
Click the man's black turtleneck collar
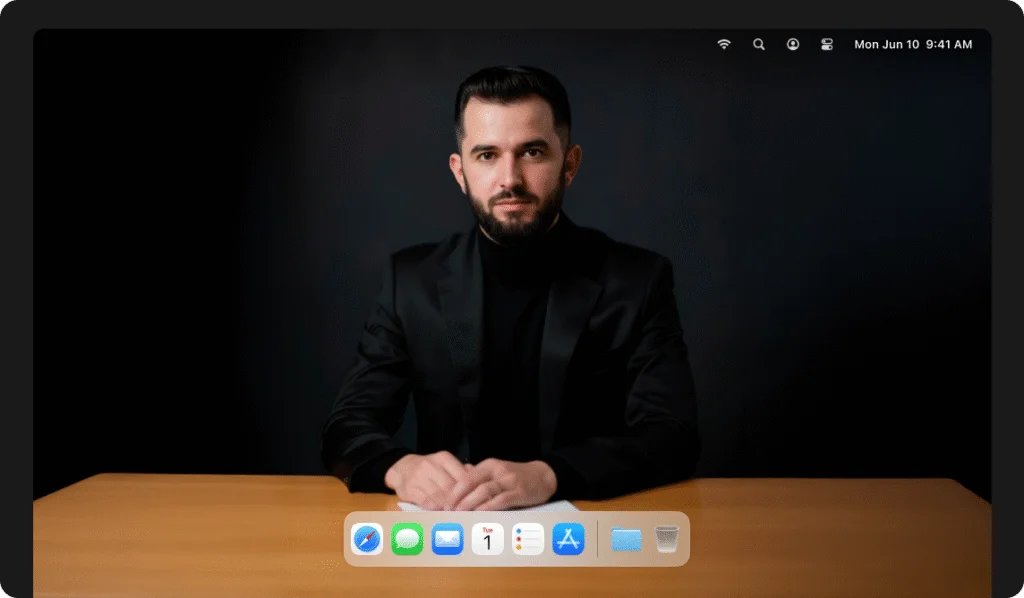tap(514, 245)
